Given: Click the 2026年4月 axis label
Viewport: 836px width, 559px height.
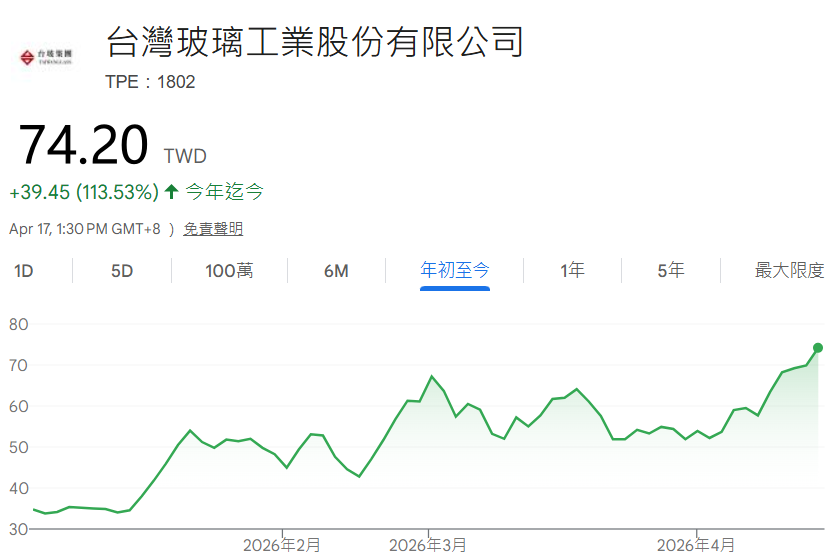Looking at the screenshot, I should (x=696, y=545).
